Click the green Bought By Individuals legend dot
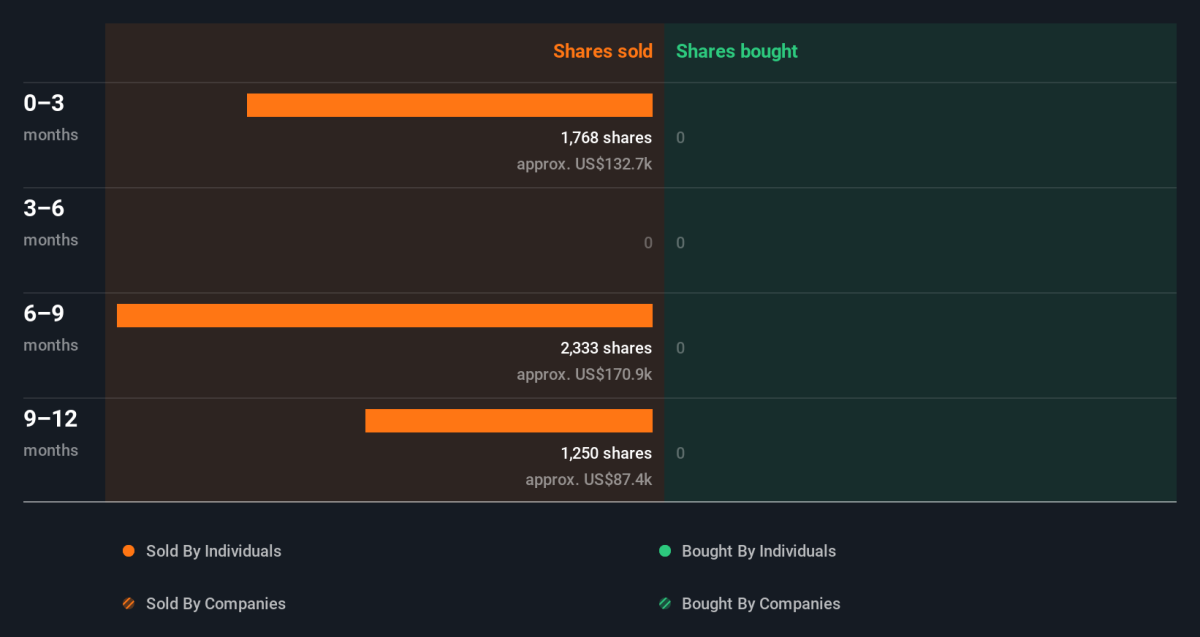The height and width of the screenshot is (637, 1200). click(664, 551)
